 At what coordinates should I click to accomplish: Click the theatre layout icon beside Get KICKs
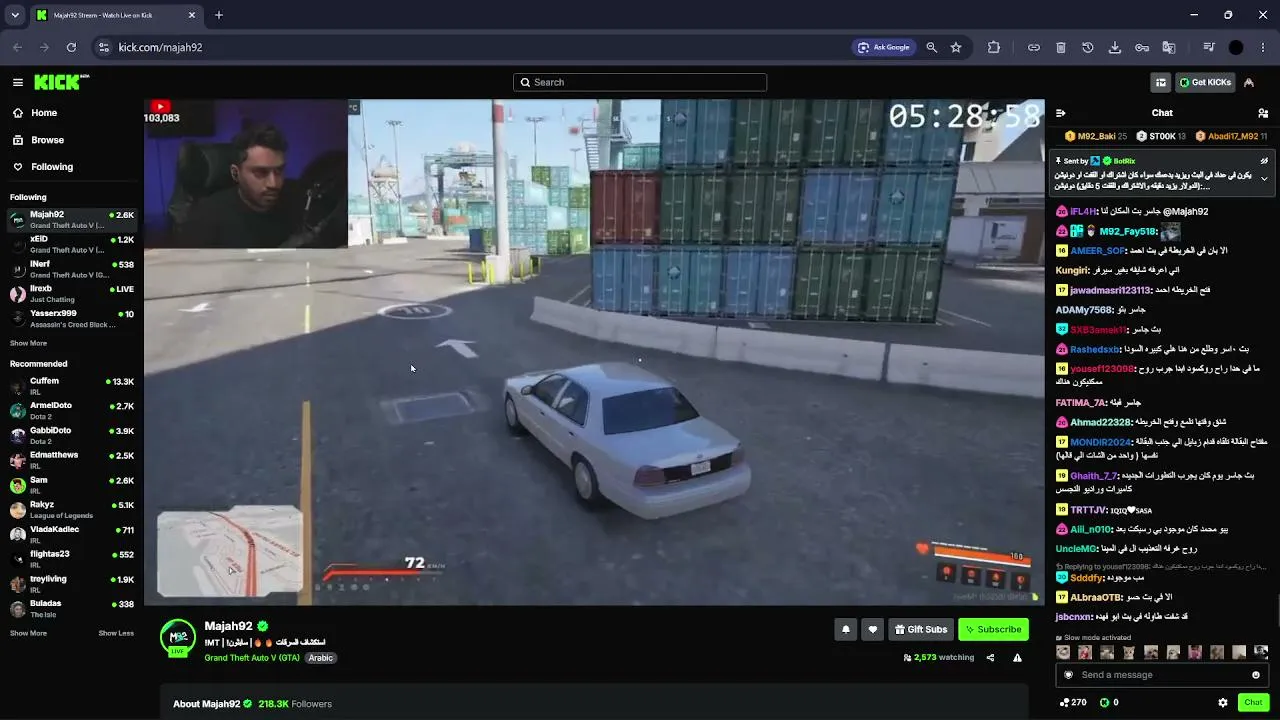1160,83
